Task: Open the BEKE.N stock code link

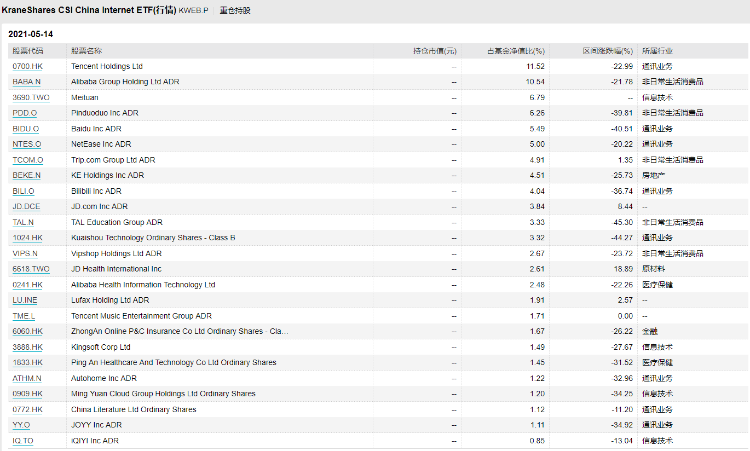Action: 26,175
